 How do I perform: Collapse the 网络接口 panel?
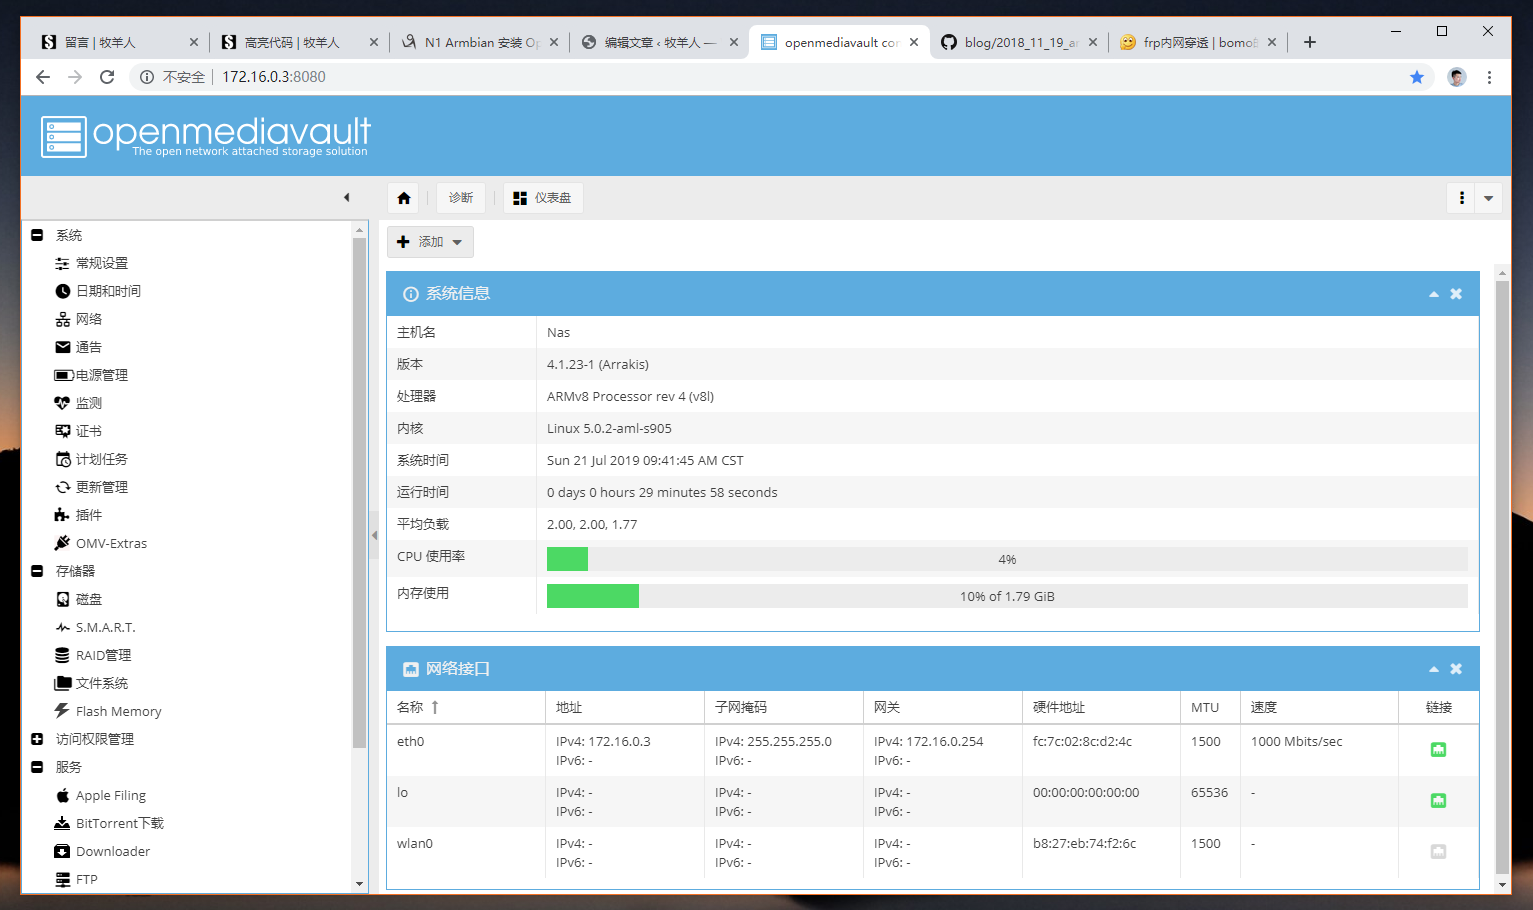coord(1433,669)
